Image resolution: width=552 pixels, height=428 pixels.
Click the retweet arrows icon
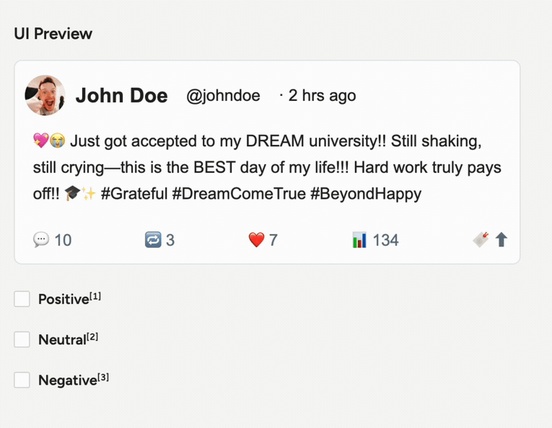click(153, 240)
